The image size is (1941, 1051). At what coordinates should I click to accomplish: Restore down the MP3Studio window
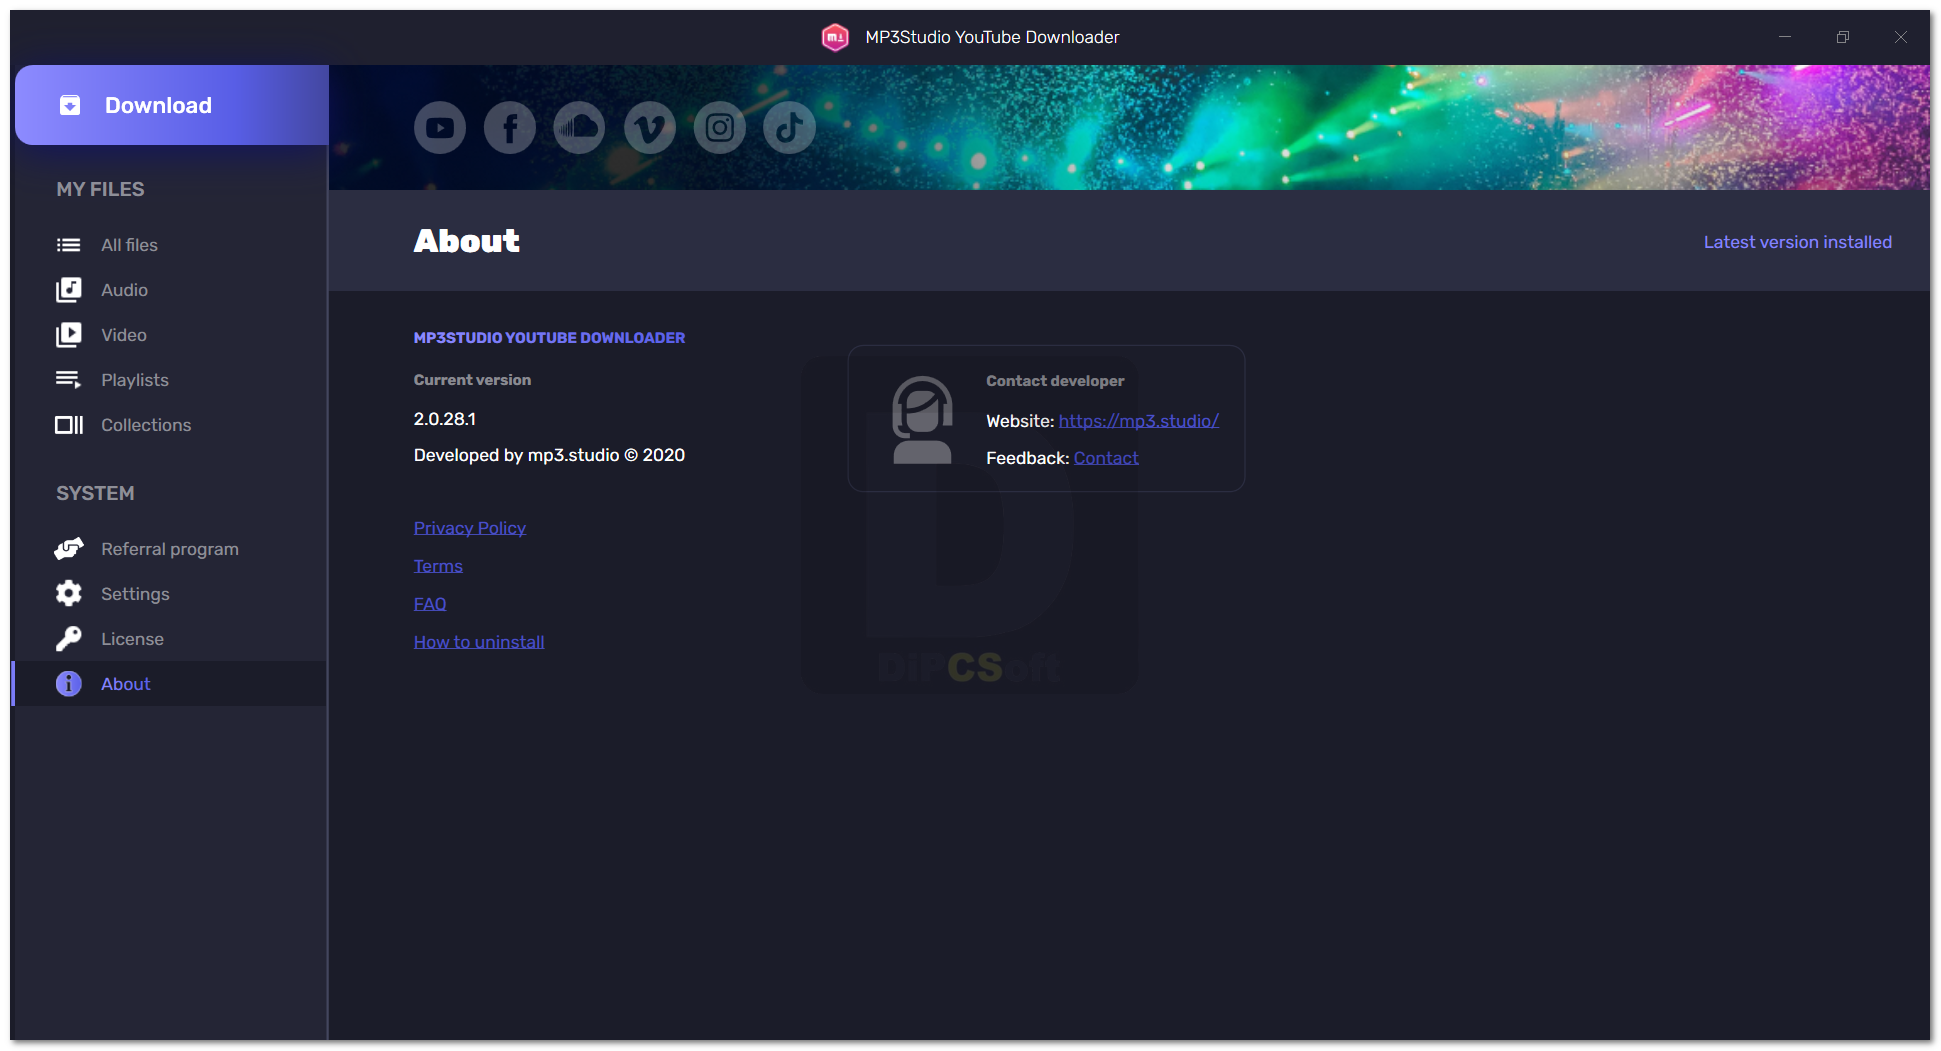click(1843, 37)
